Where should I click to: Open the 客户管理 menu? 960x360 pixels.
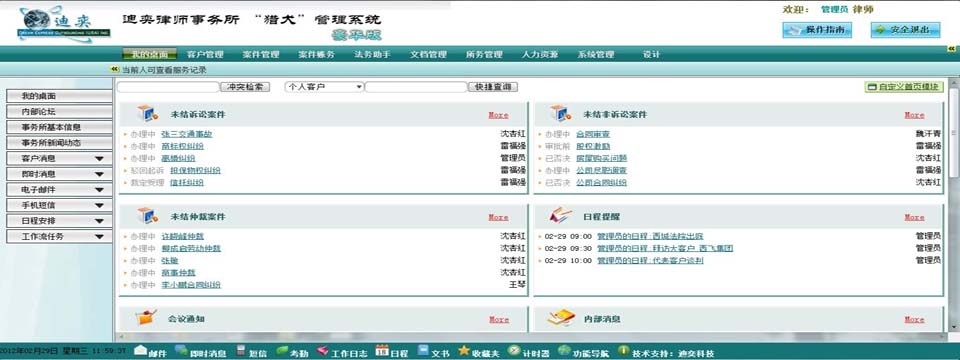pyautogui.click(x=205, y=54)
